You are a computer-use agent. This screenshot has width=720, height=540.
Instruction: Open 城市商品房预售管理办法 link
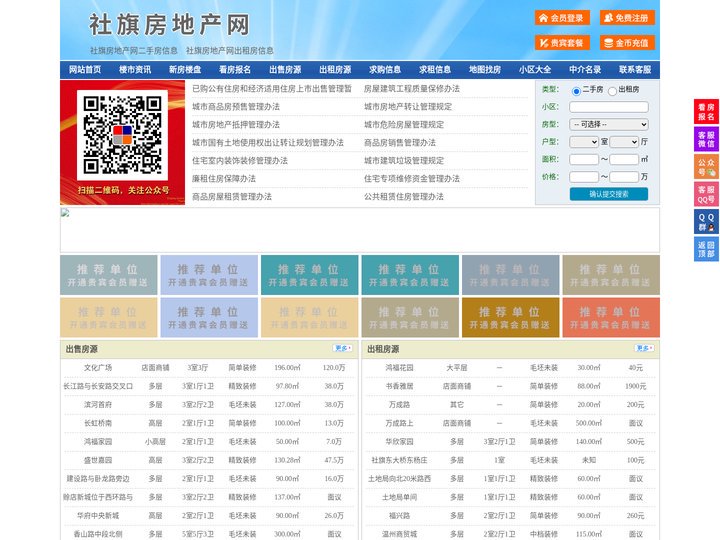coord(236,107)
